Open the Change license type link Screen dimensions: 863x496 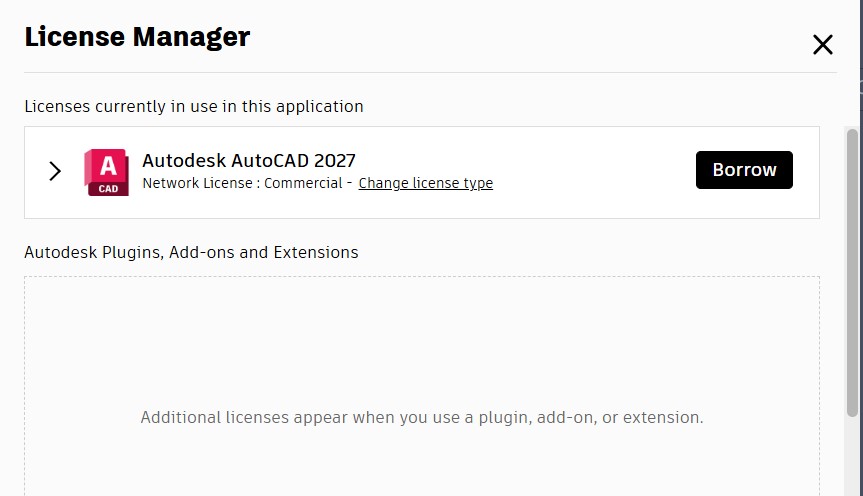pyautogui.click(x=425, y=183)
